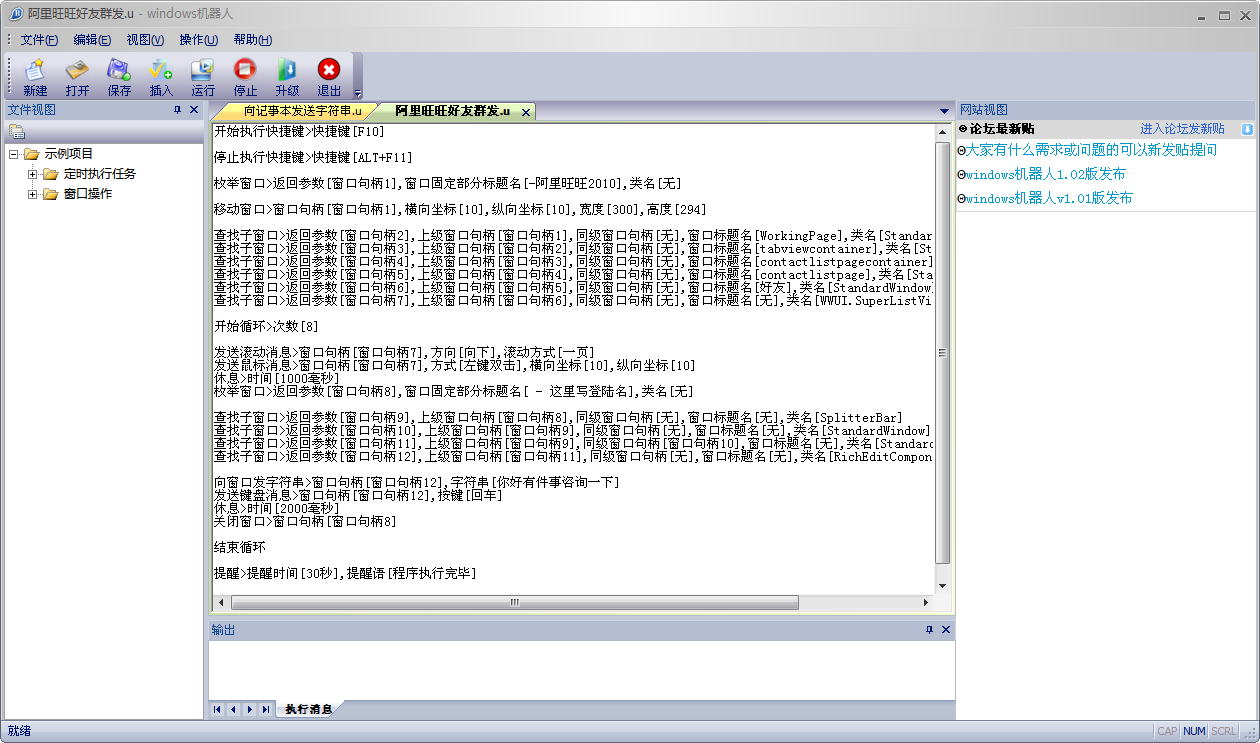Expand the 定时执行任务 tree node
This screenshot has width=1260, height=743.
point(33,174)
